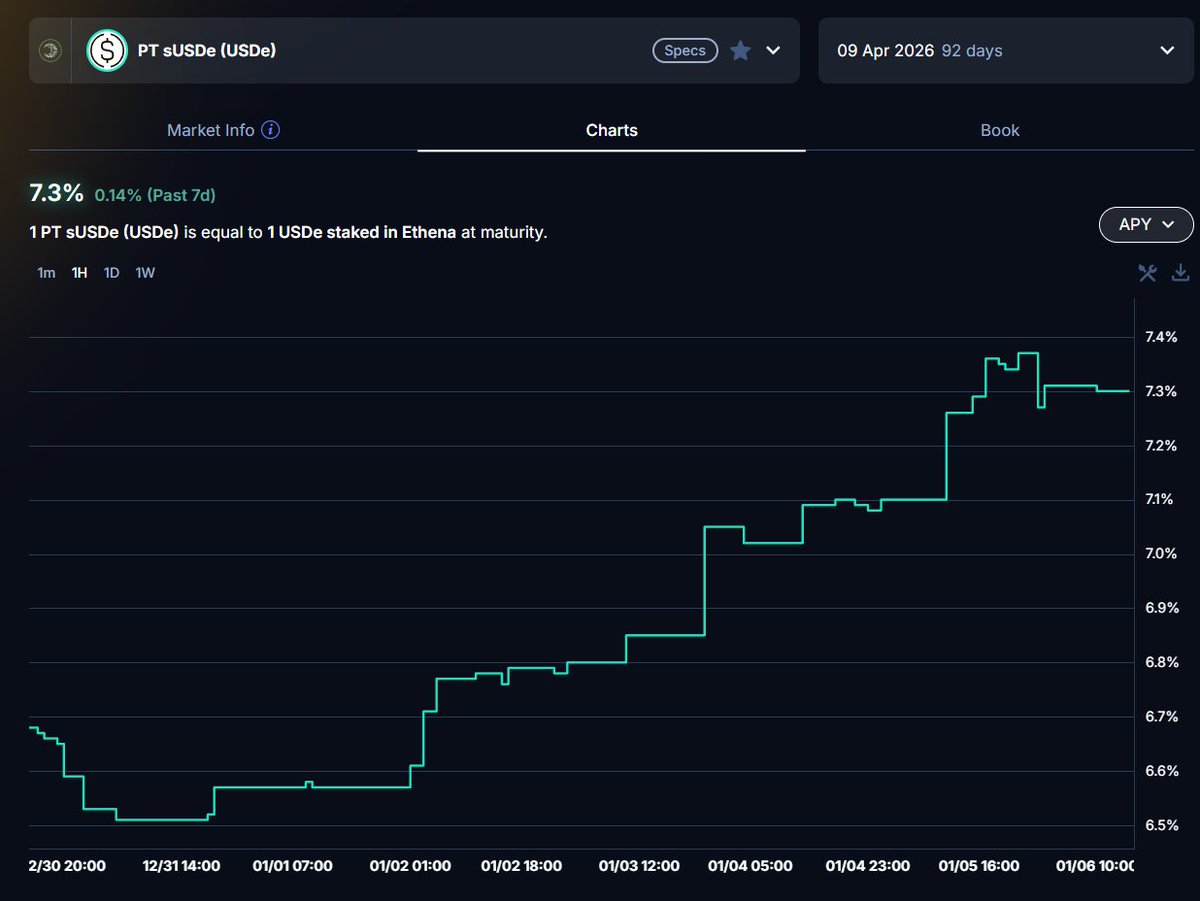
Task: Click the 01/05 16:00 x-axis label
Action: (979, 866)
